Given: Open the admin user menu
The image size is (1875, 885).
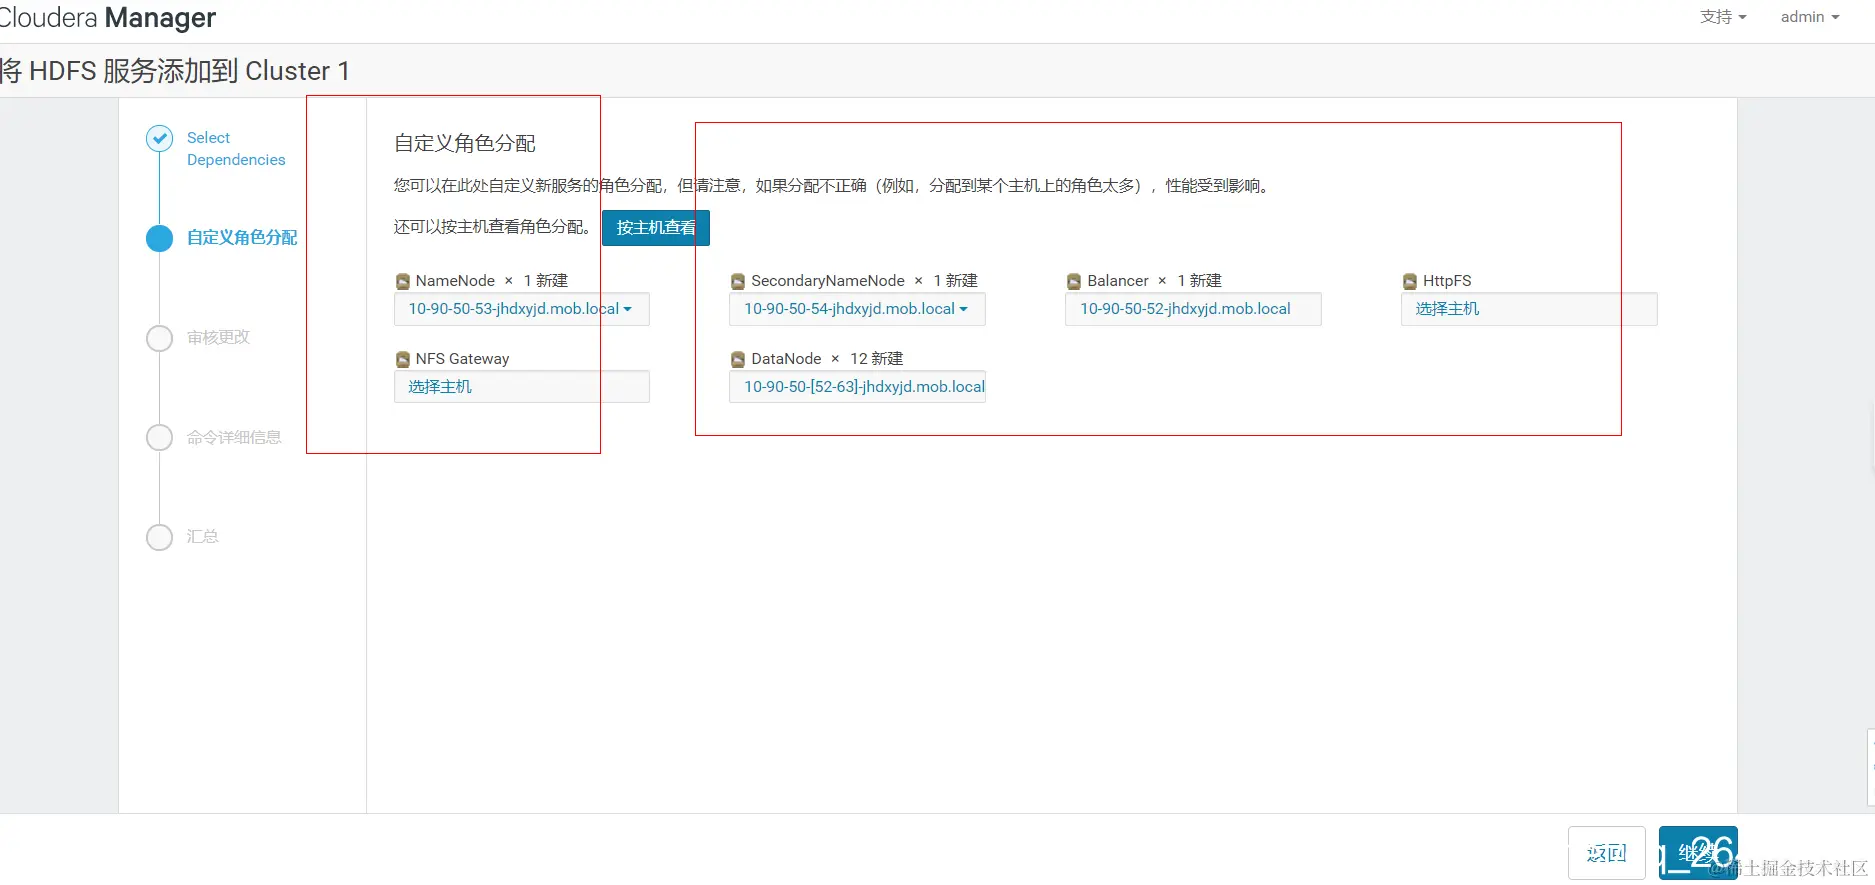Looking at the screenshot, I should 1810,17.
